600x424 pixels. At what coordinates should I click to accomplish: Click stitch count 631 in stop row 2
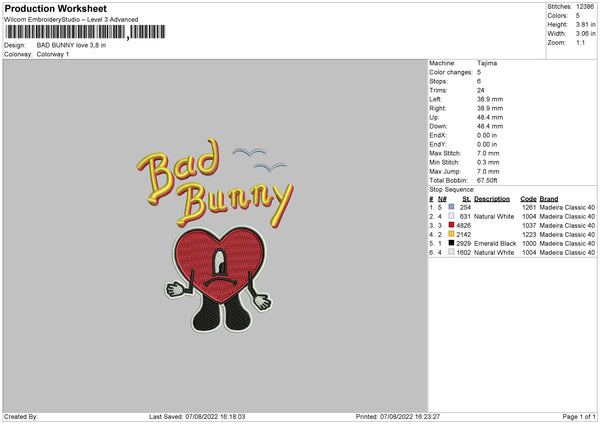pos(465,217)
